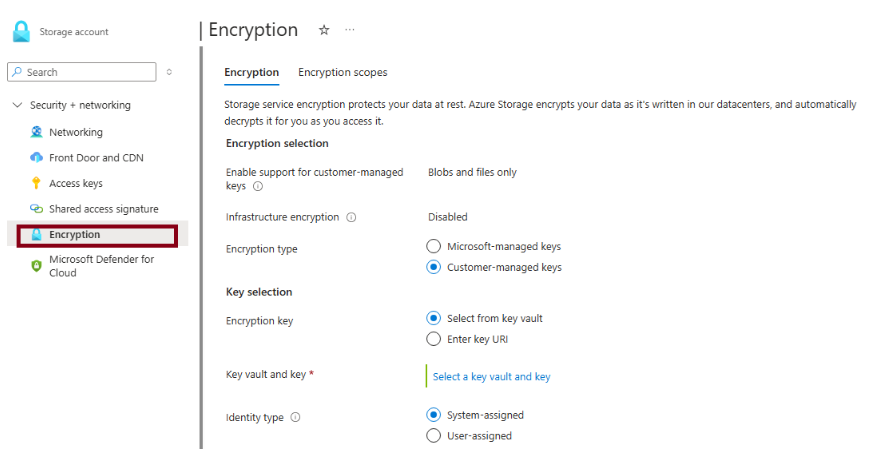Switch to the Encryption scopes tab
Image resolution: width=872 pixels, height=457 pixels.
[342, 72]
